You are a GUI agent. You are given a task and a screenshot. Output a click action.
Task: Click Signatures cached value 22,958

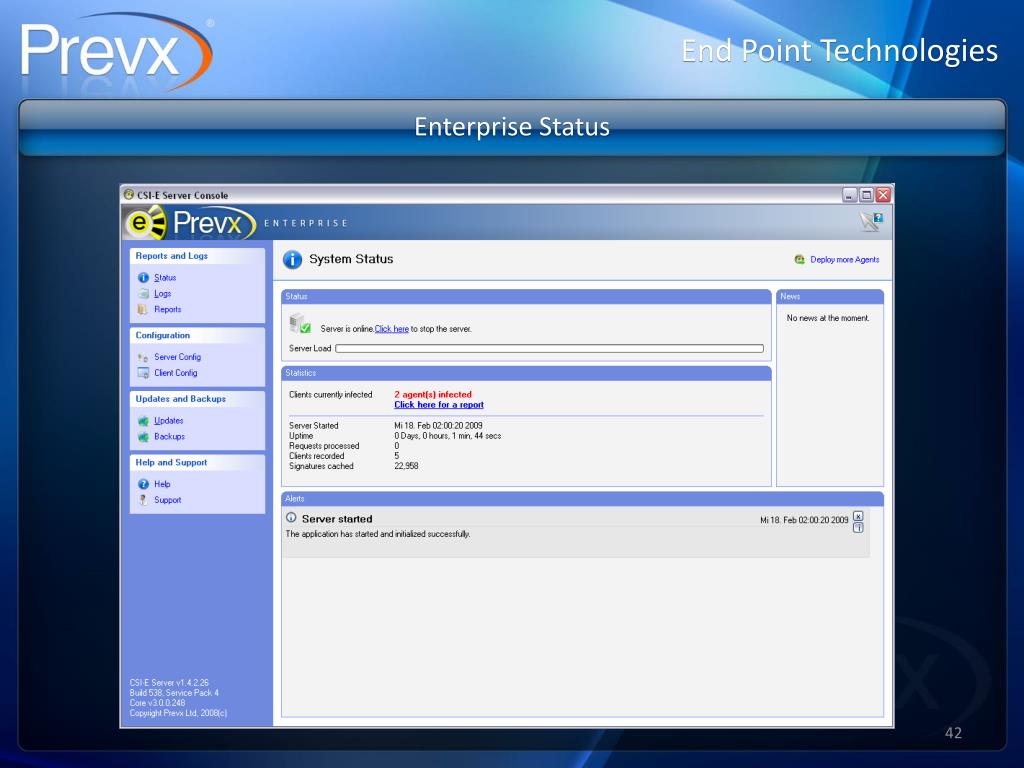click(x=406, y=466)
